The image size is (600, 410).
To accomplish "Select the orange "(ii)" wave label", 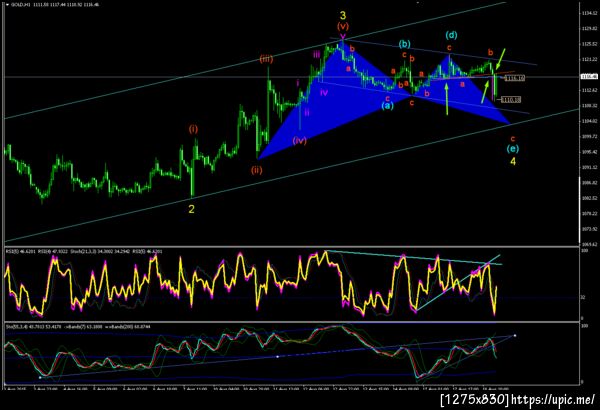I will (x=257, y=170).
